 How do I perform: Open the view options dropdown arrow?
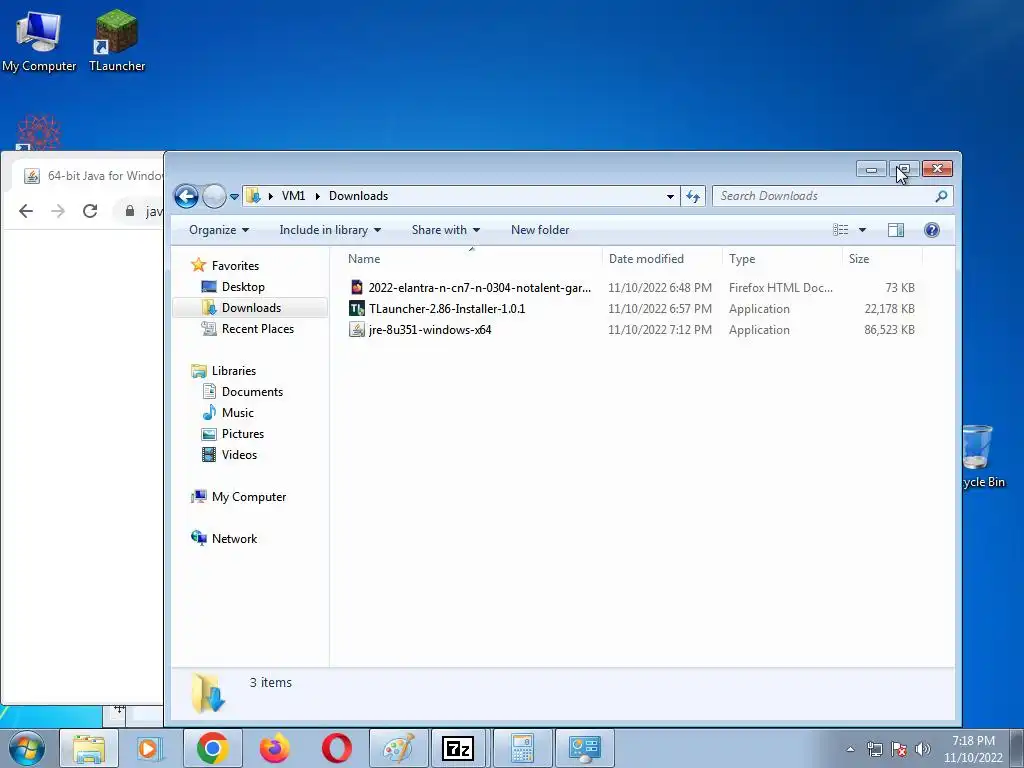pos(862,230)
